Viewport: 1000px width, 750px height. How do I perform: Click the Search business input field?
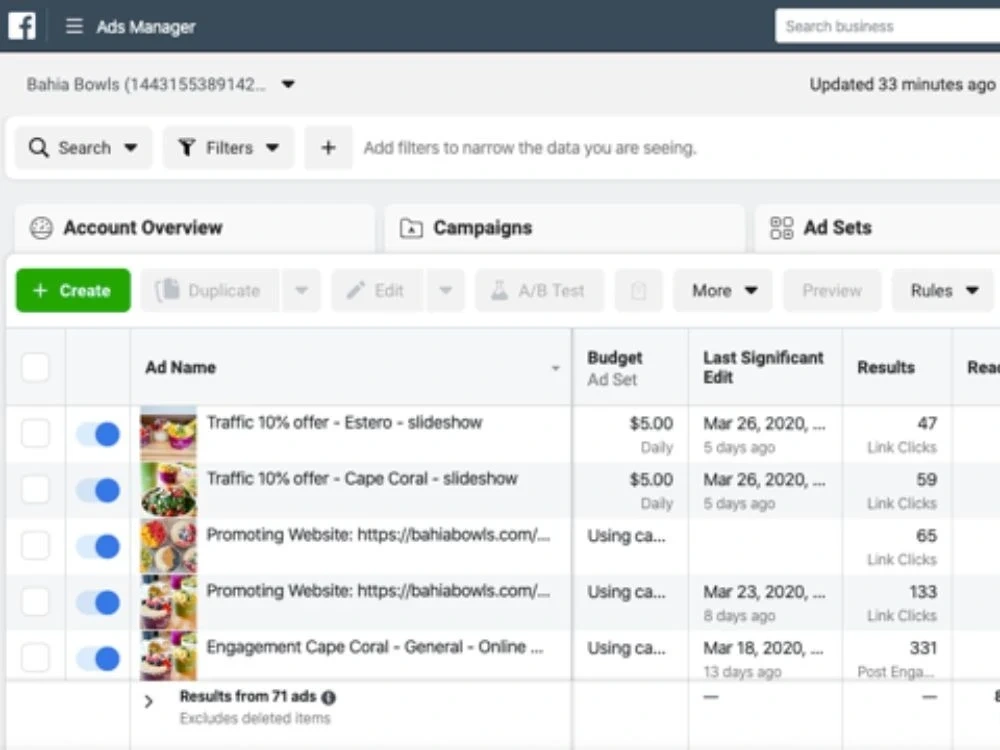888,26
